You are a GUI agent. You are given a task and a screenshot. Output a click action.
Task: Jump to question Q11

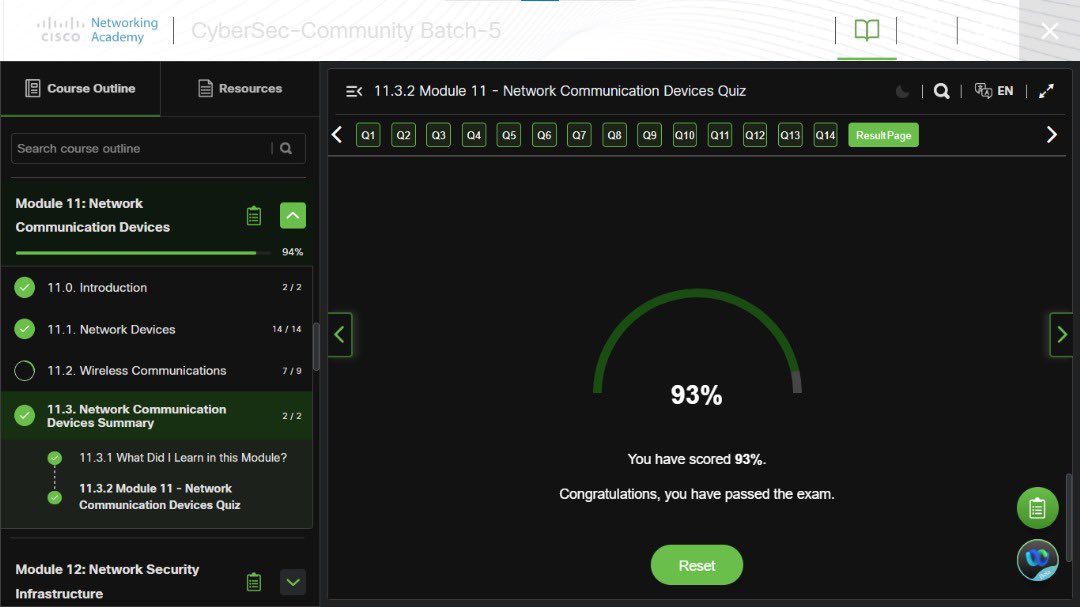[x=720, y=135]
